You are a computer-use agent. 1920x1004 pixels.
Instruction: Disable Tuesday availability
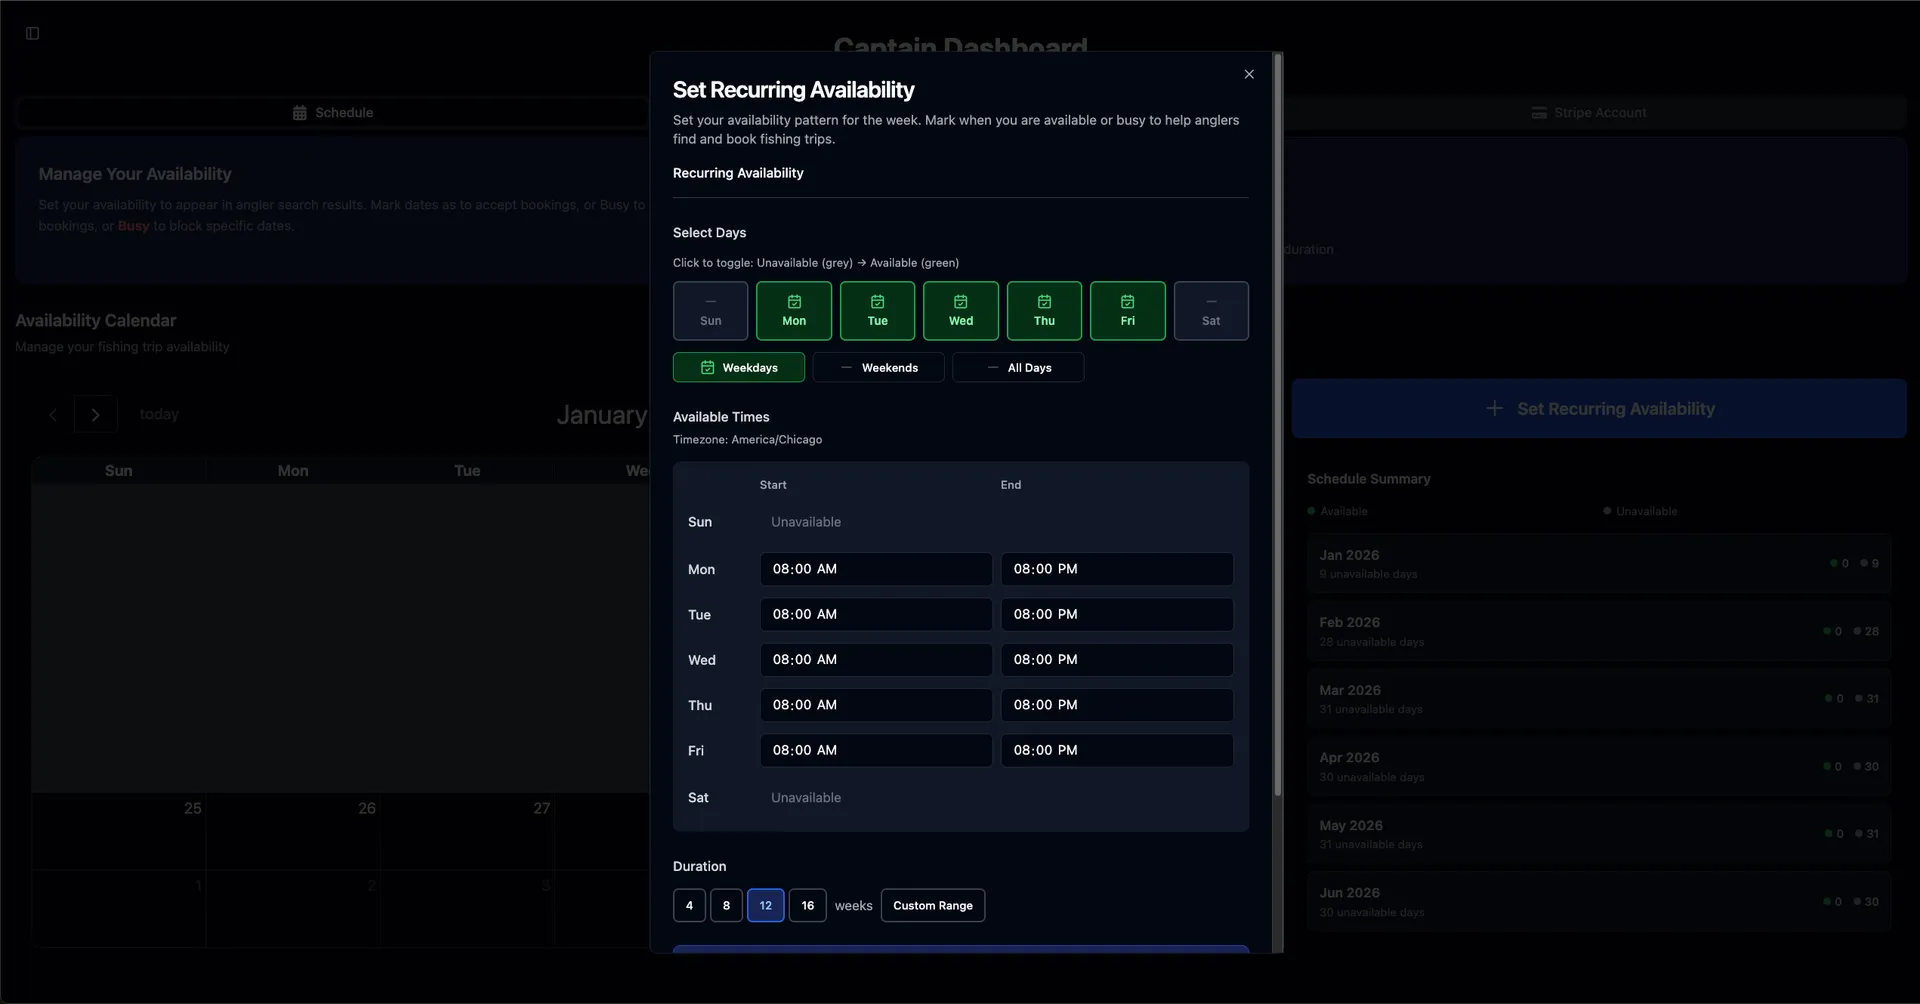(x=877, y=310)
